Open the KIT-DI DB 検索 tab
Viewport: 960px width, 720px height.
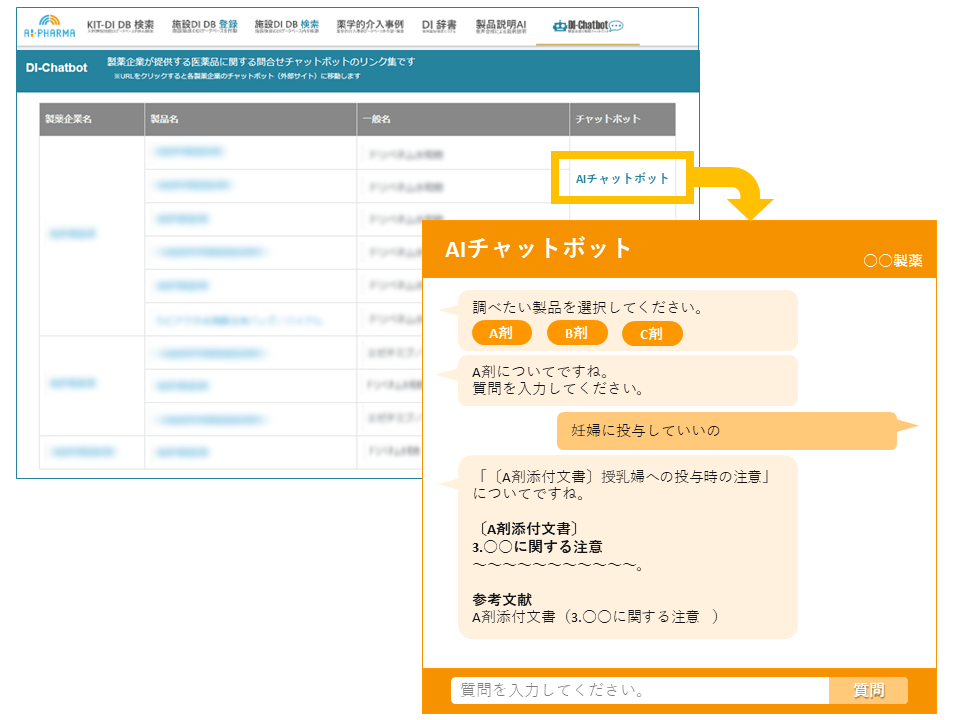[120, 26]
